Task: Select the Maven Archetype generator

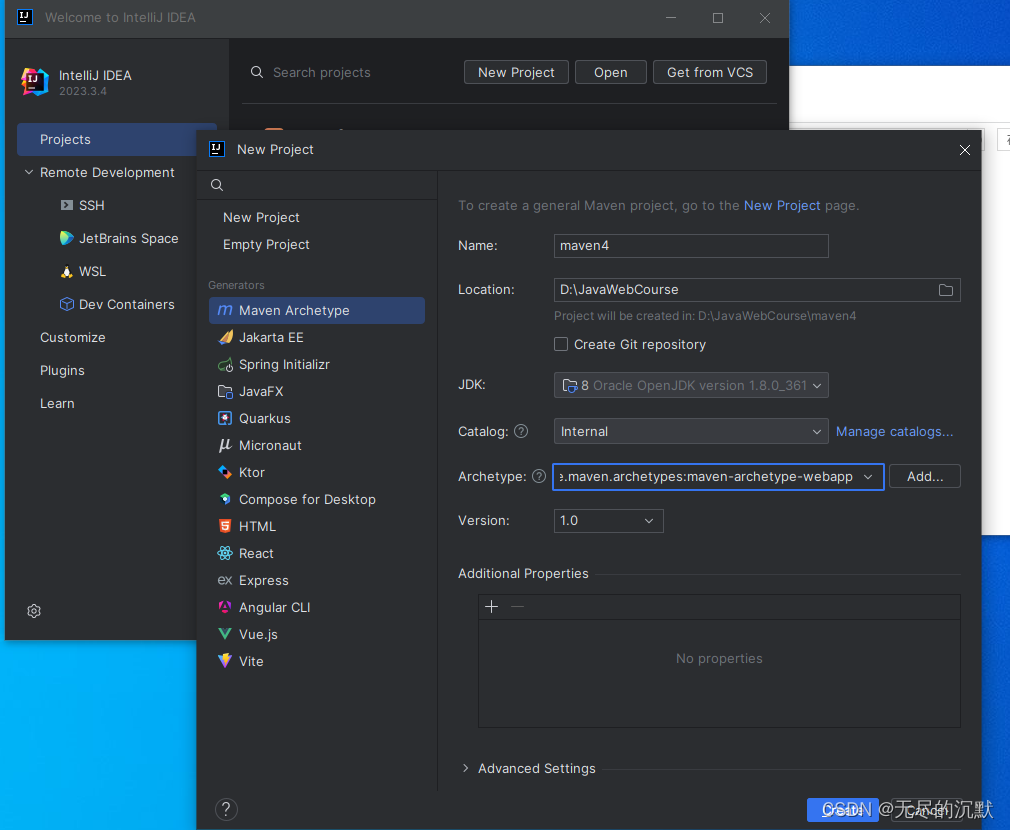Action: (x=316, y=310)
